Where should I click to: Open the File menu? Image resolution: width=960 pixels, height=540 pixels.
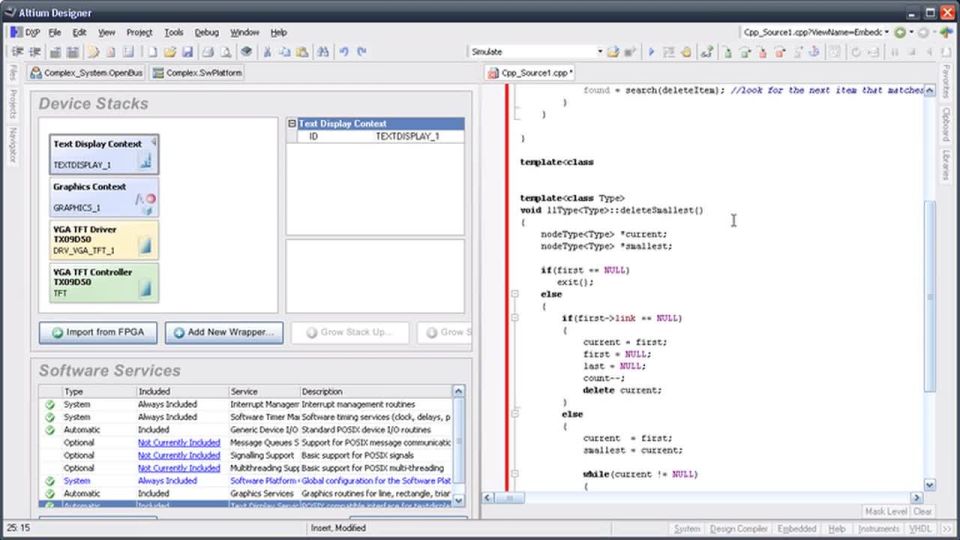55,32
